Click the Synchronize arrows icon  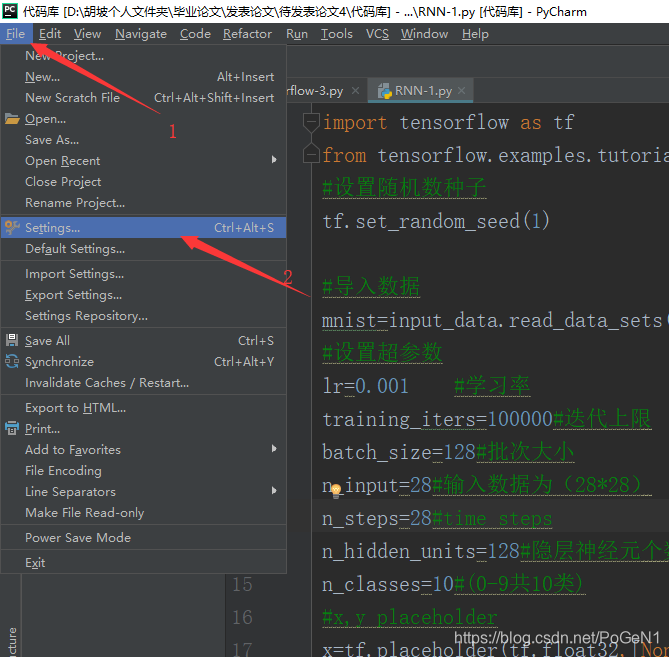pyautogui.click(x=12, y=361)
